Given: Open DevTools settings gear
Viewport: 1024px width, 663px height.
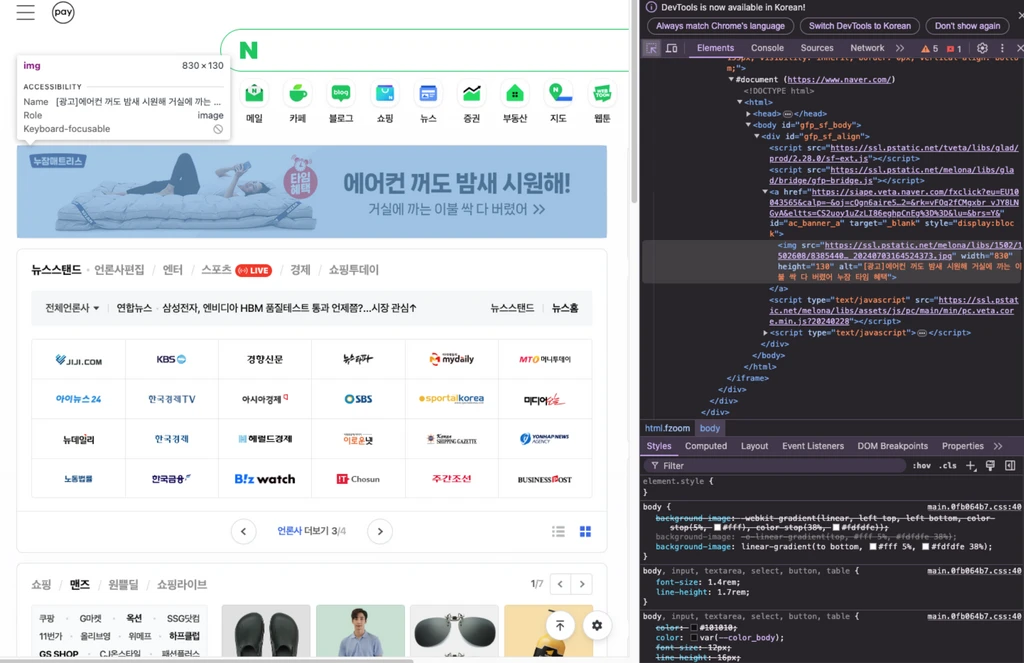Looking at the screenshot, I should (x=983, y=47).
